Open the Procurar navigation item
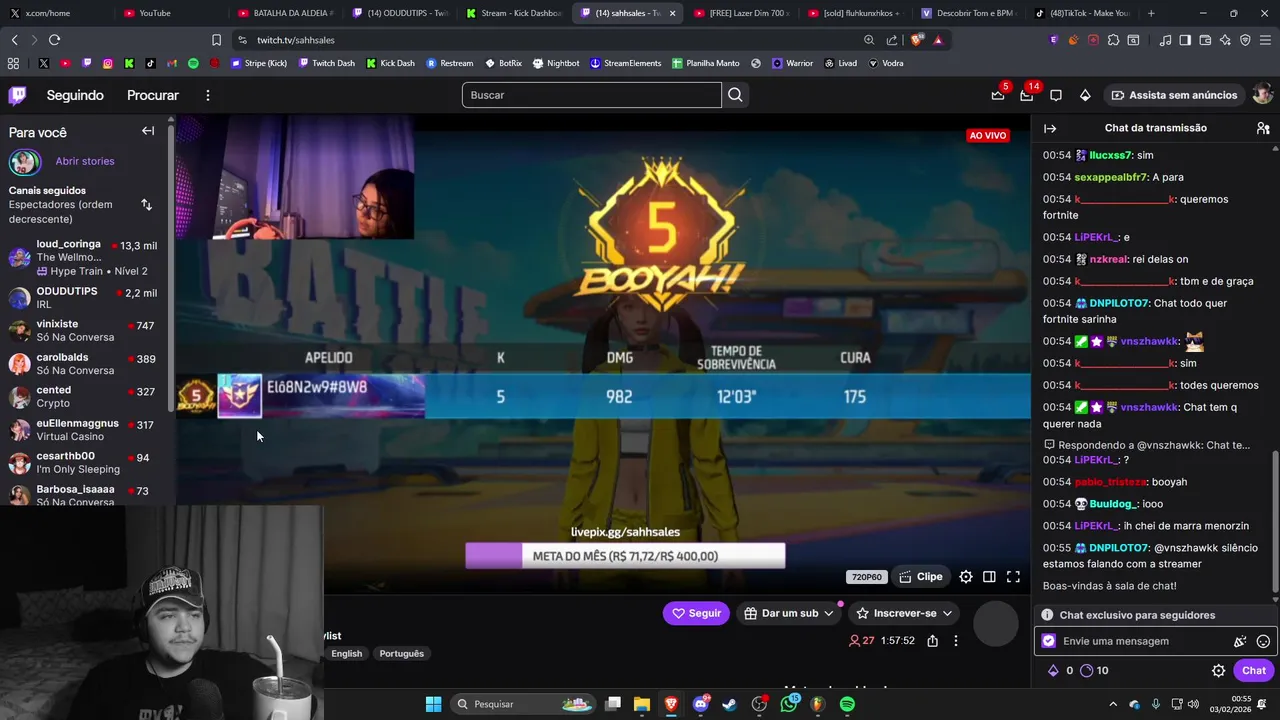The image size is (1280, 720). point(153,95)
